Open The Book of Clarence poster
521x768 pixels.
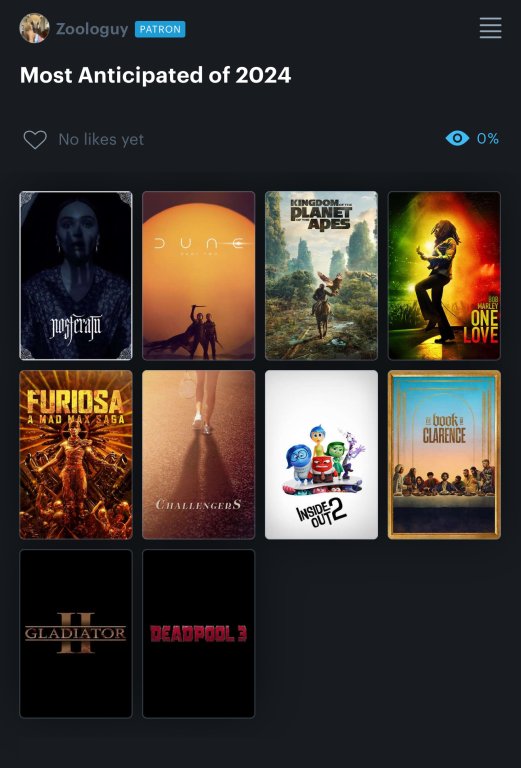pos(444,455)
